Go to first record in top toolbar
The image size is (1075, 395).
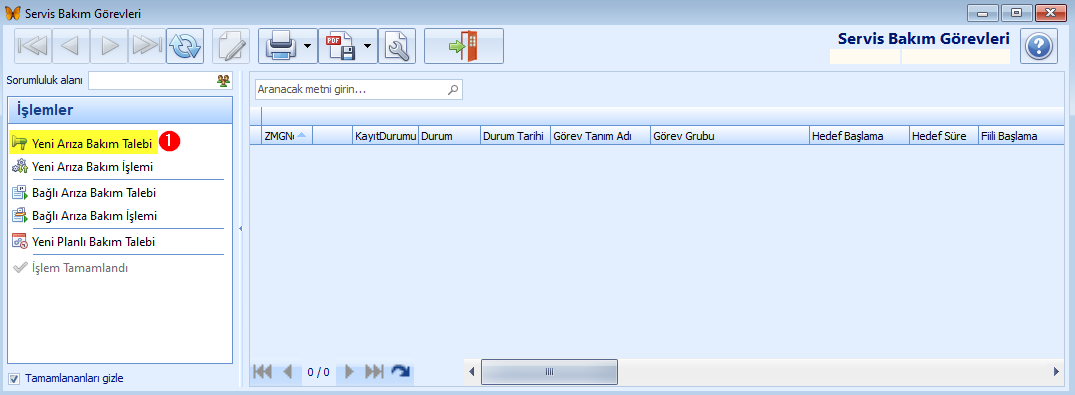point(32,46)
